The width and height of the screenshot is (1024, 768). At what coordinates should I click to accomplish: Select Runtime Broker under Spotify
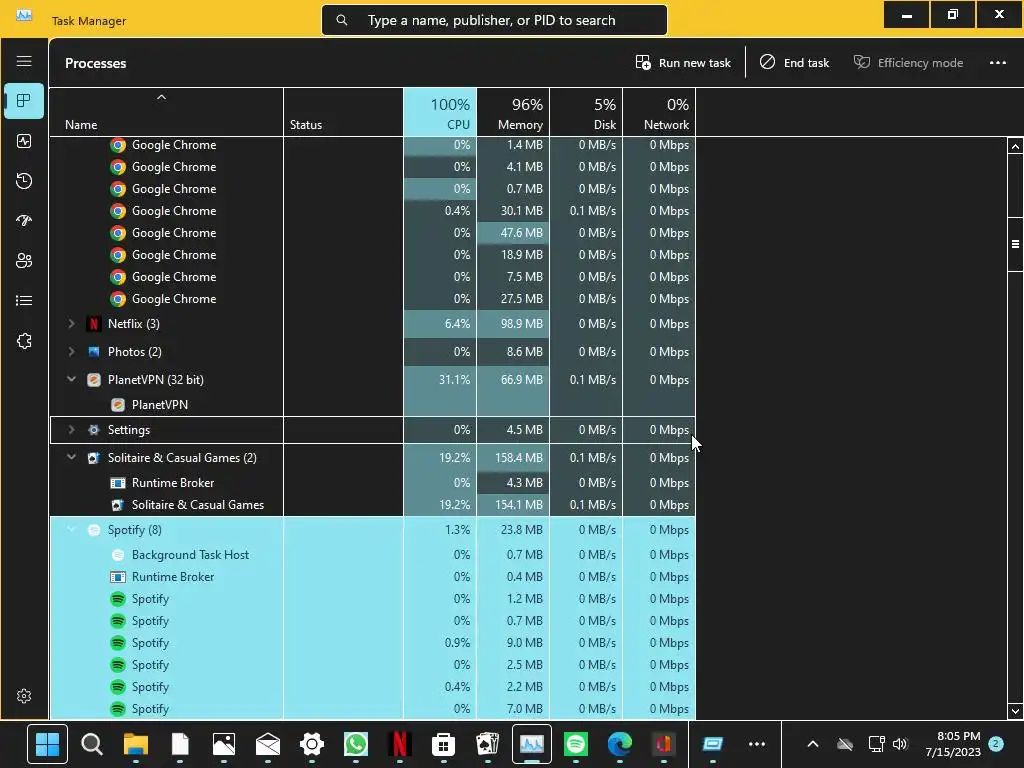[x=372, y=577]
